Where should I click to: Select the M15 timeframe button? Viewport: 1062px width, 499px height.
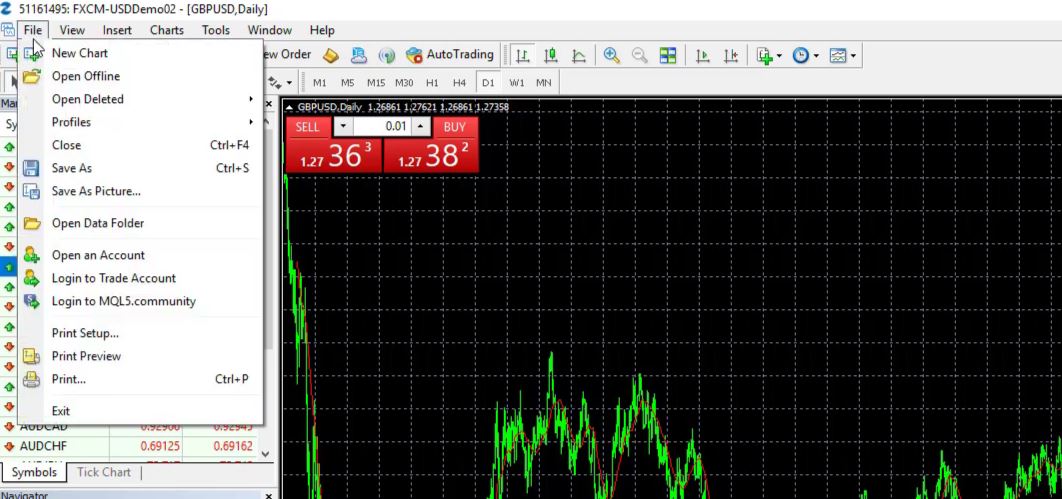tap(376, 83)
